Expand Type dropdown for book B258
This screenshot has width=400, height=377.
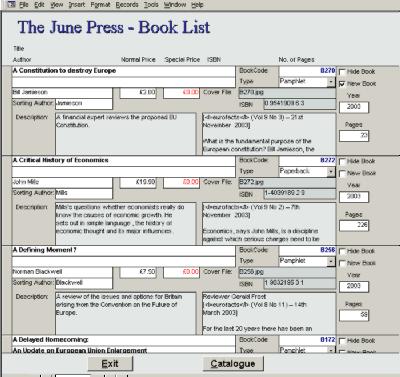pos(331,261)
